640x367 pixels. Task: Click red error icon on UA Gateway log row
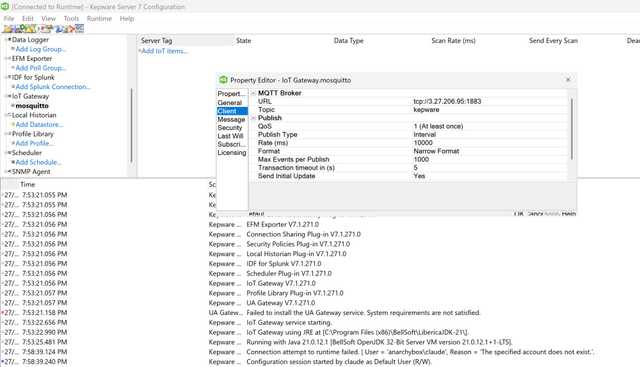(x=2, y=313)
